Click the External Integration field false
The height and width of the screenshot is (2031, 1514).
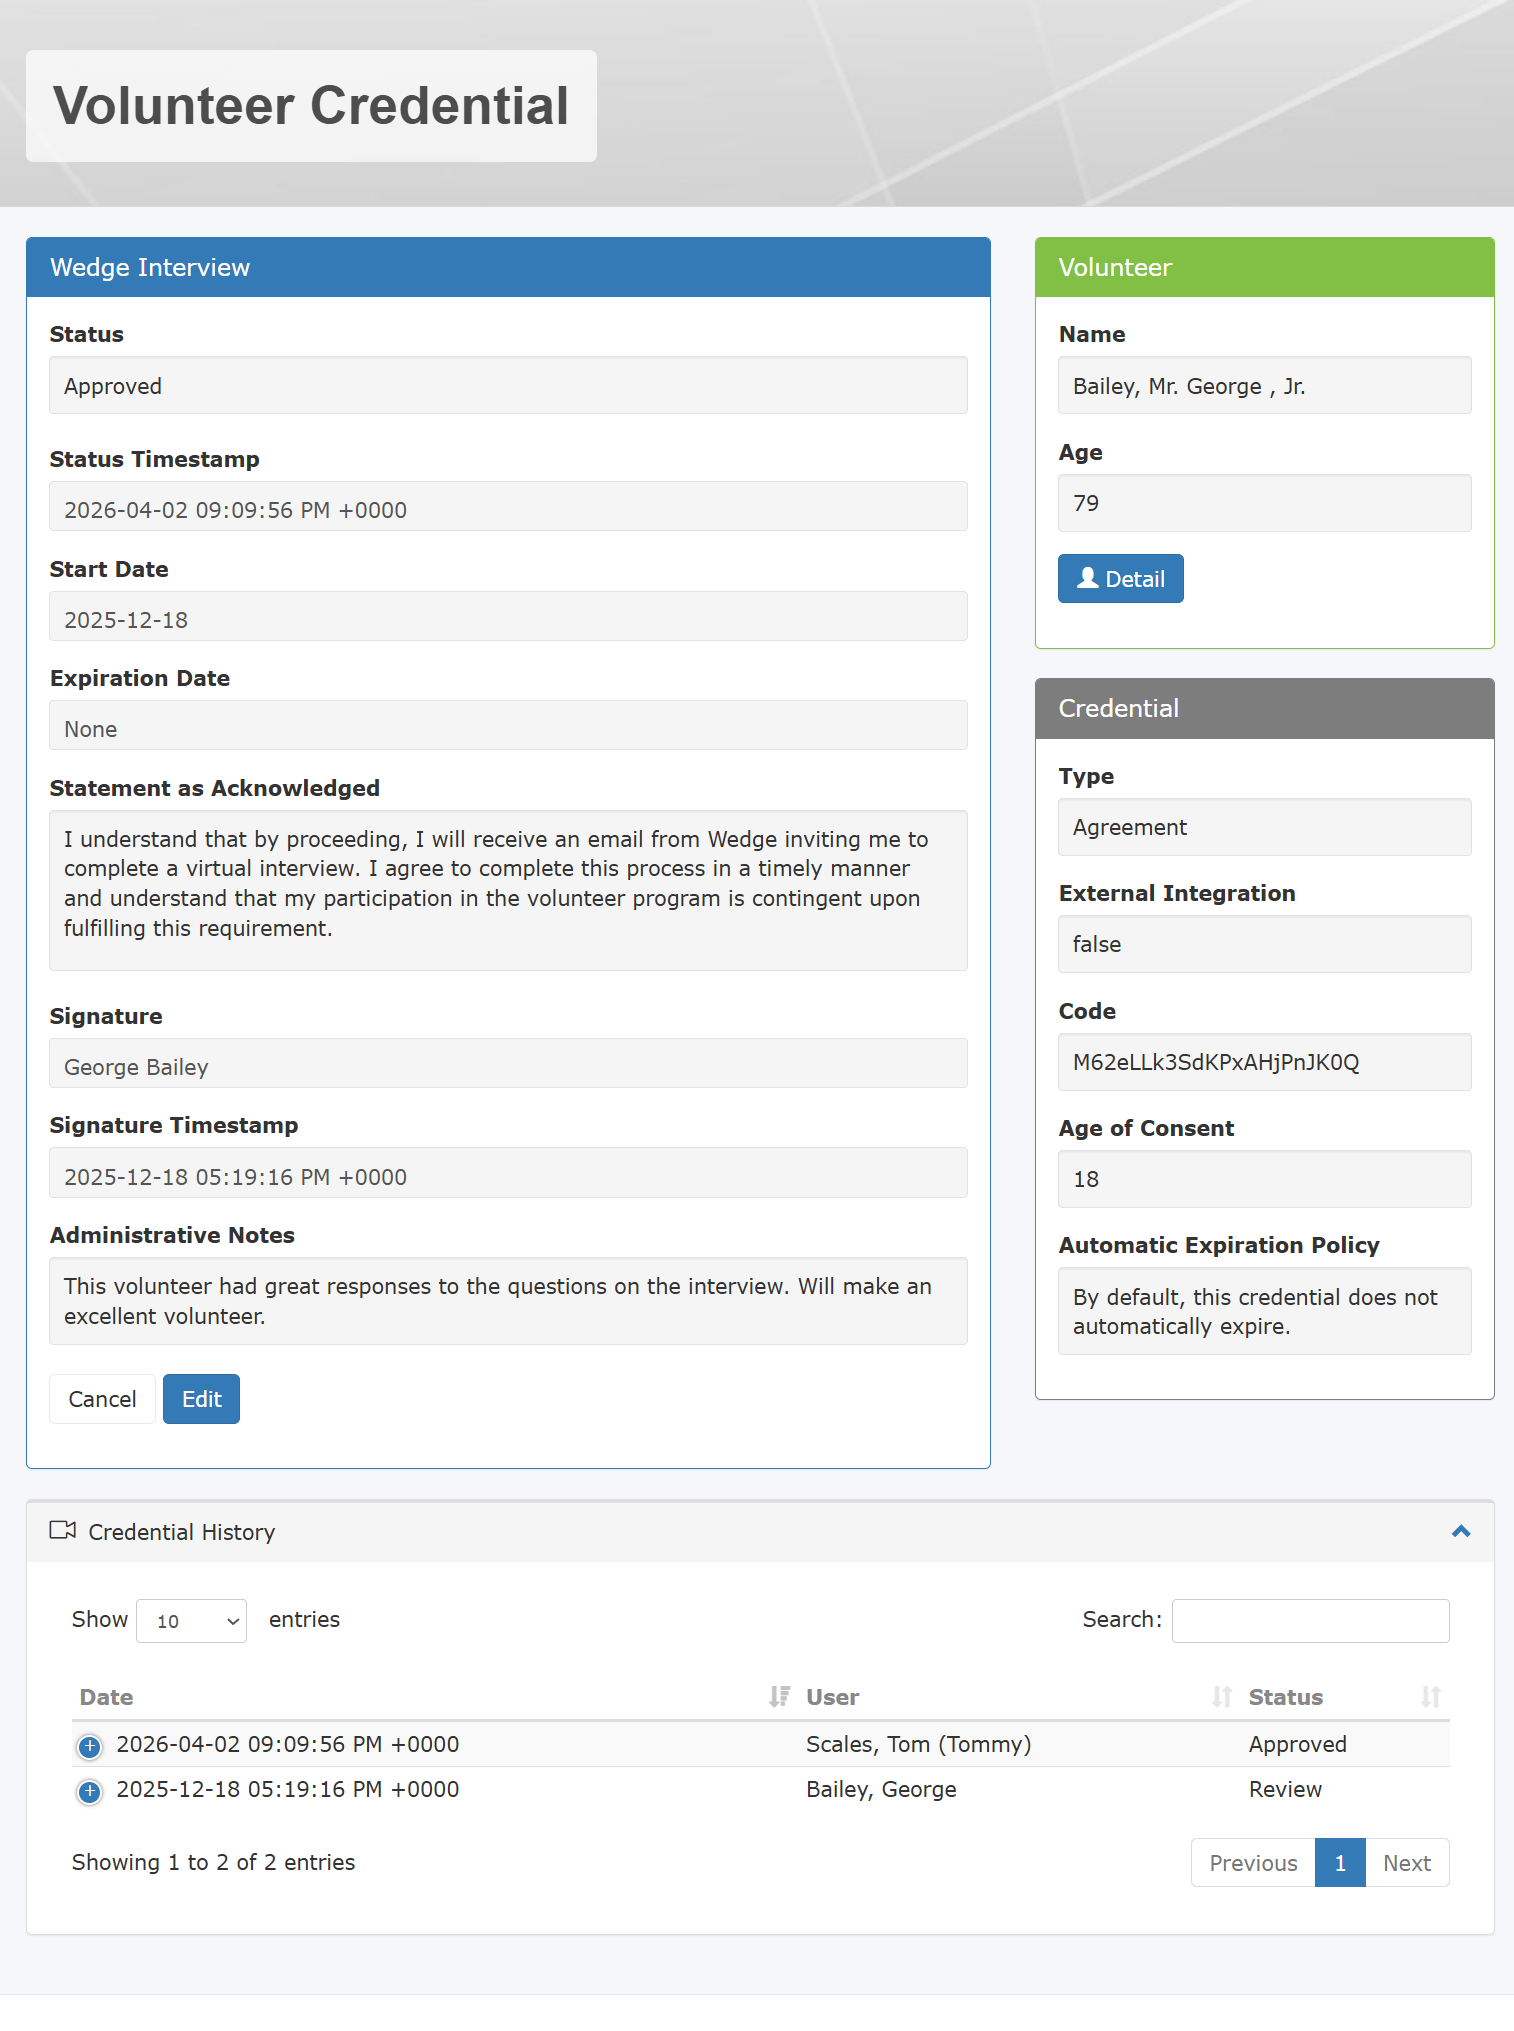point(1265,944)
